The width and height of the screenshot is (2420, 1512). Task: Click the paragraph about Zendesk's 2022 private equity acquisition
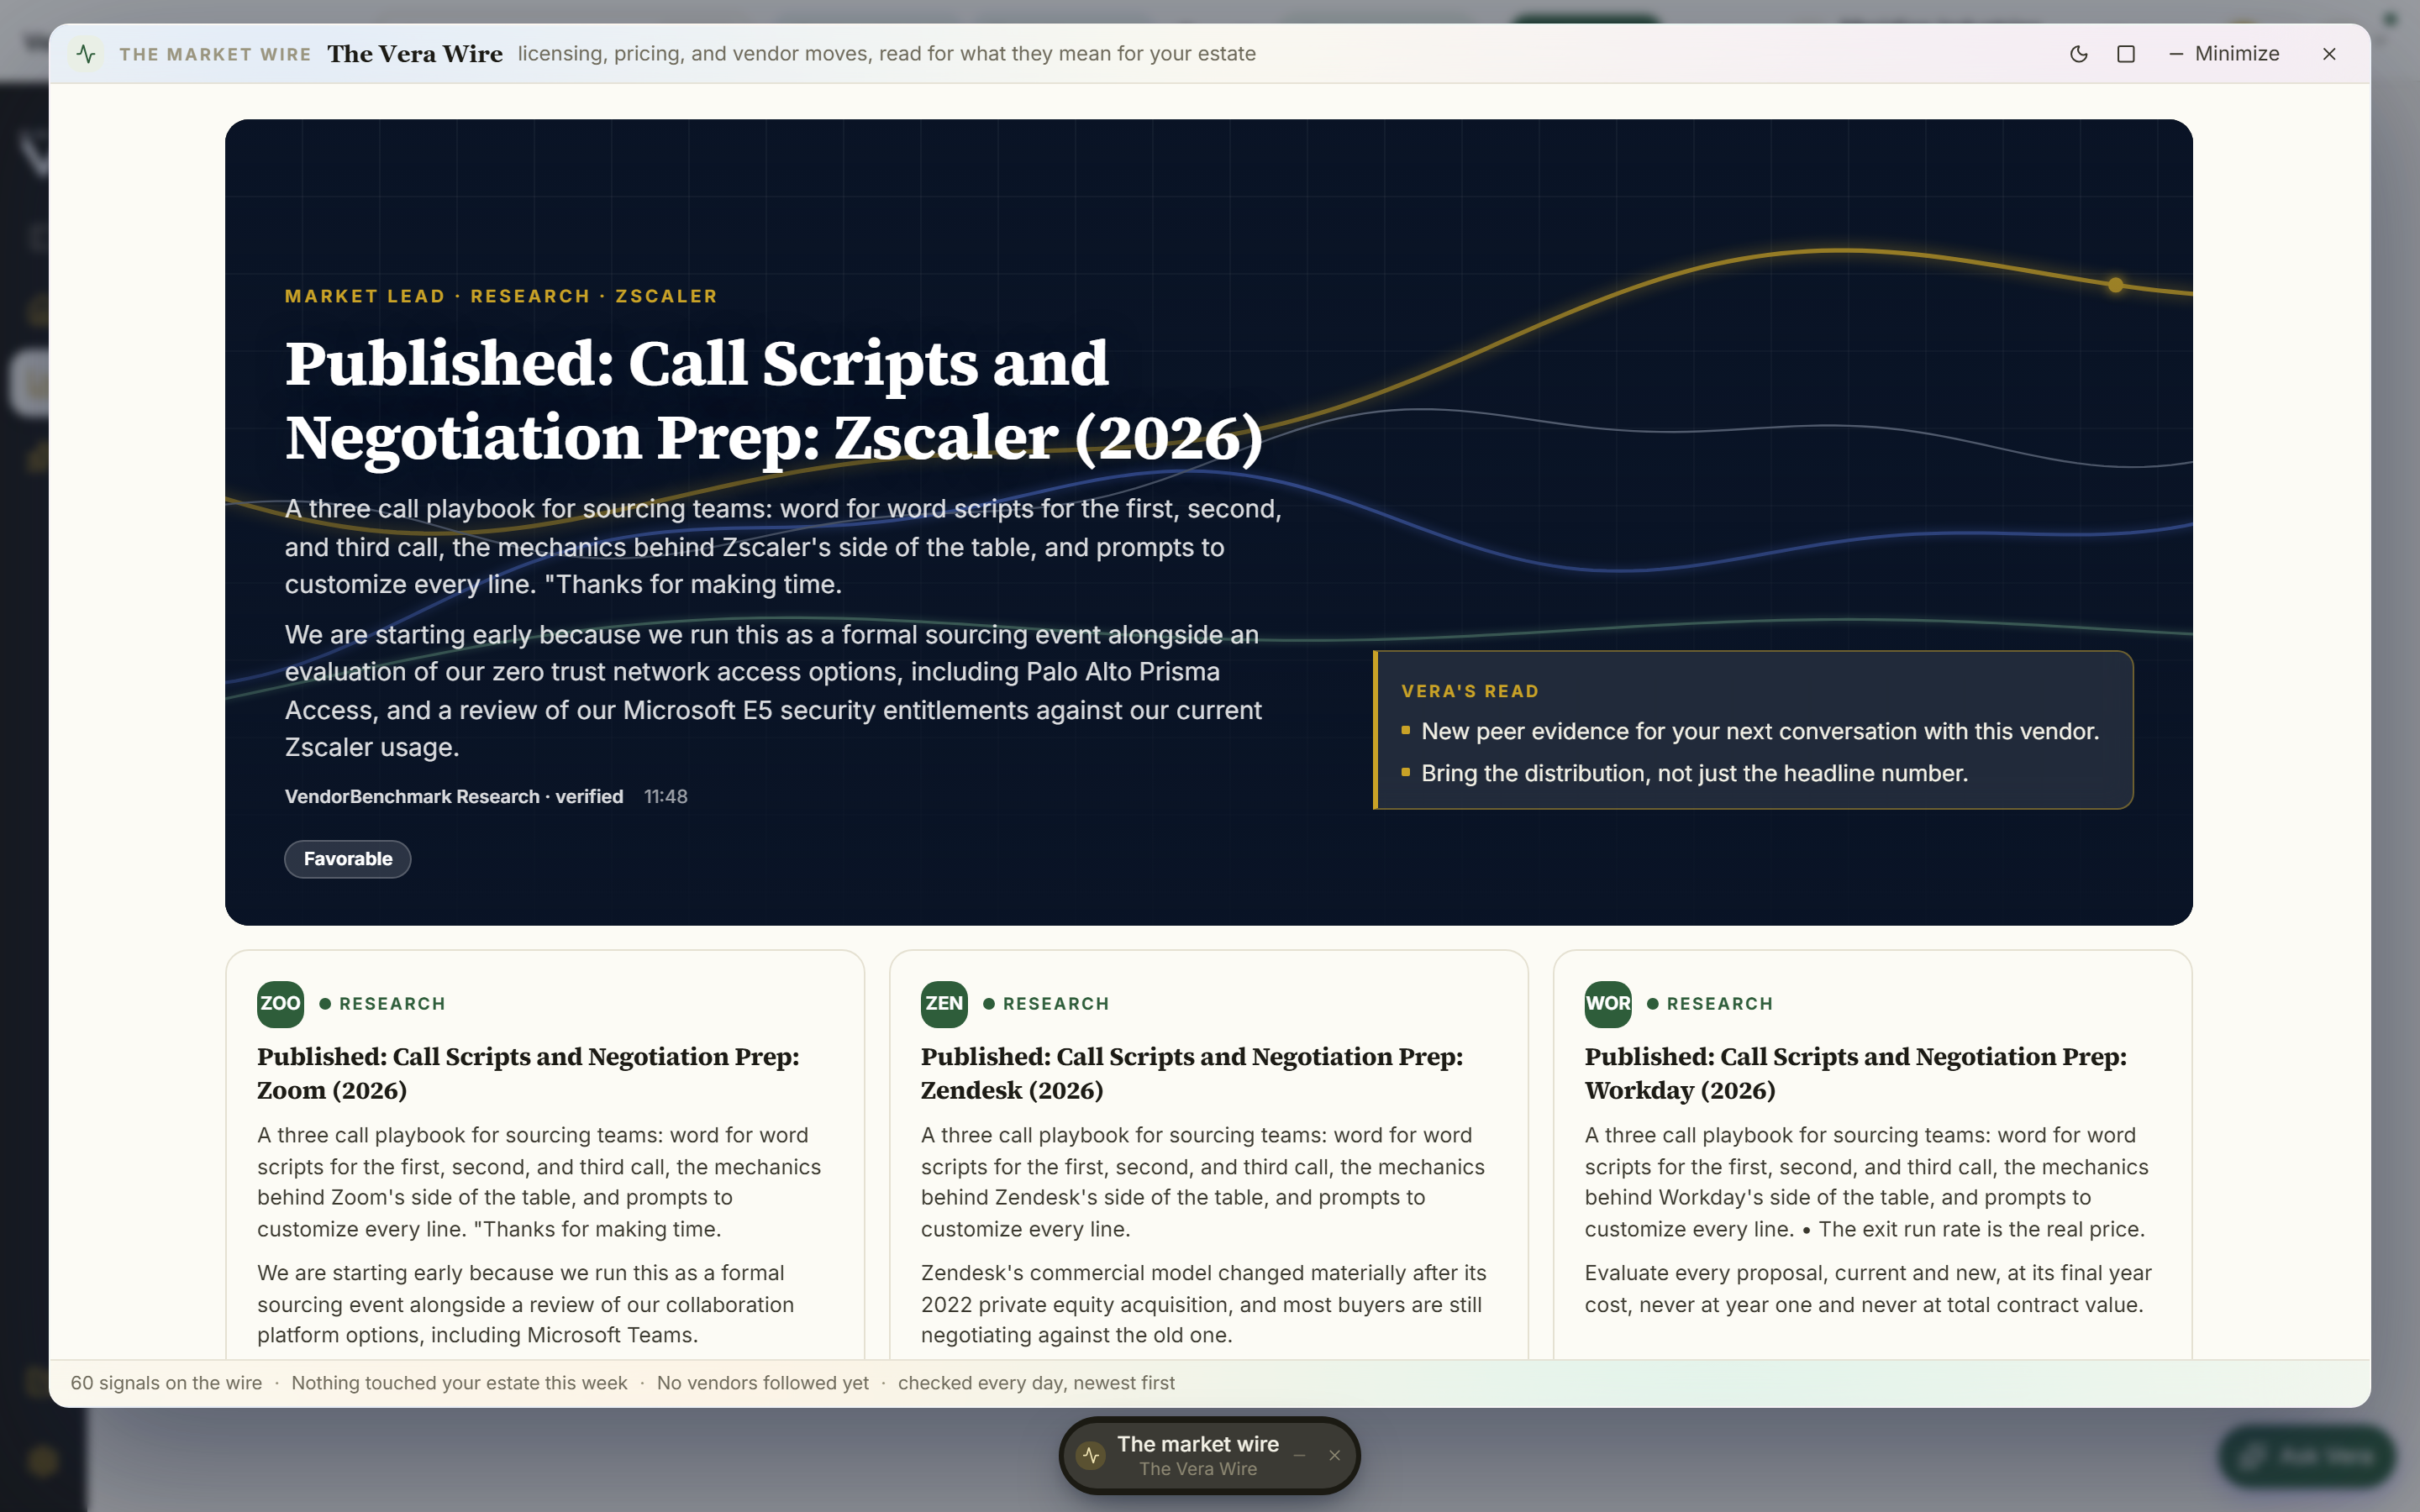point(1204,1304)
